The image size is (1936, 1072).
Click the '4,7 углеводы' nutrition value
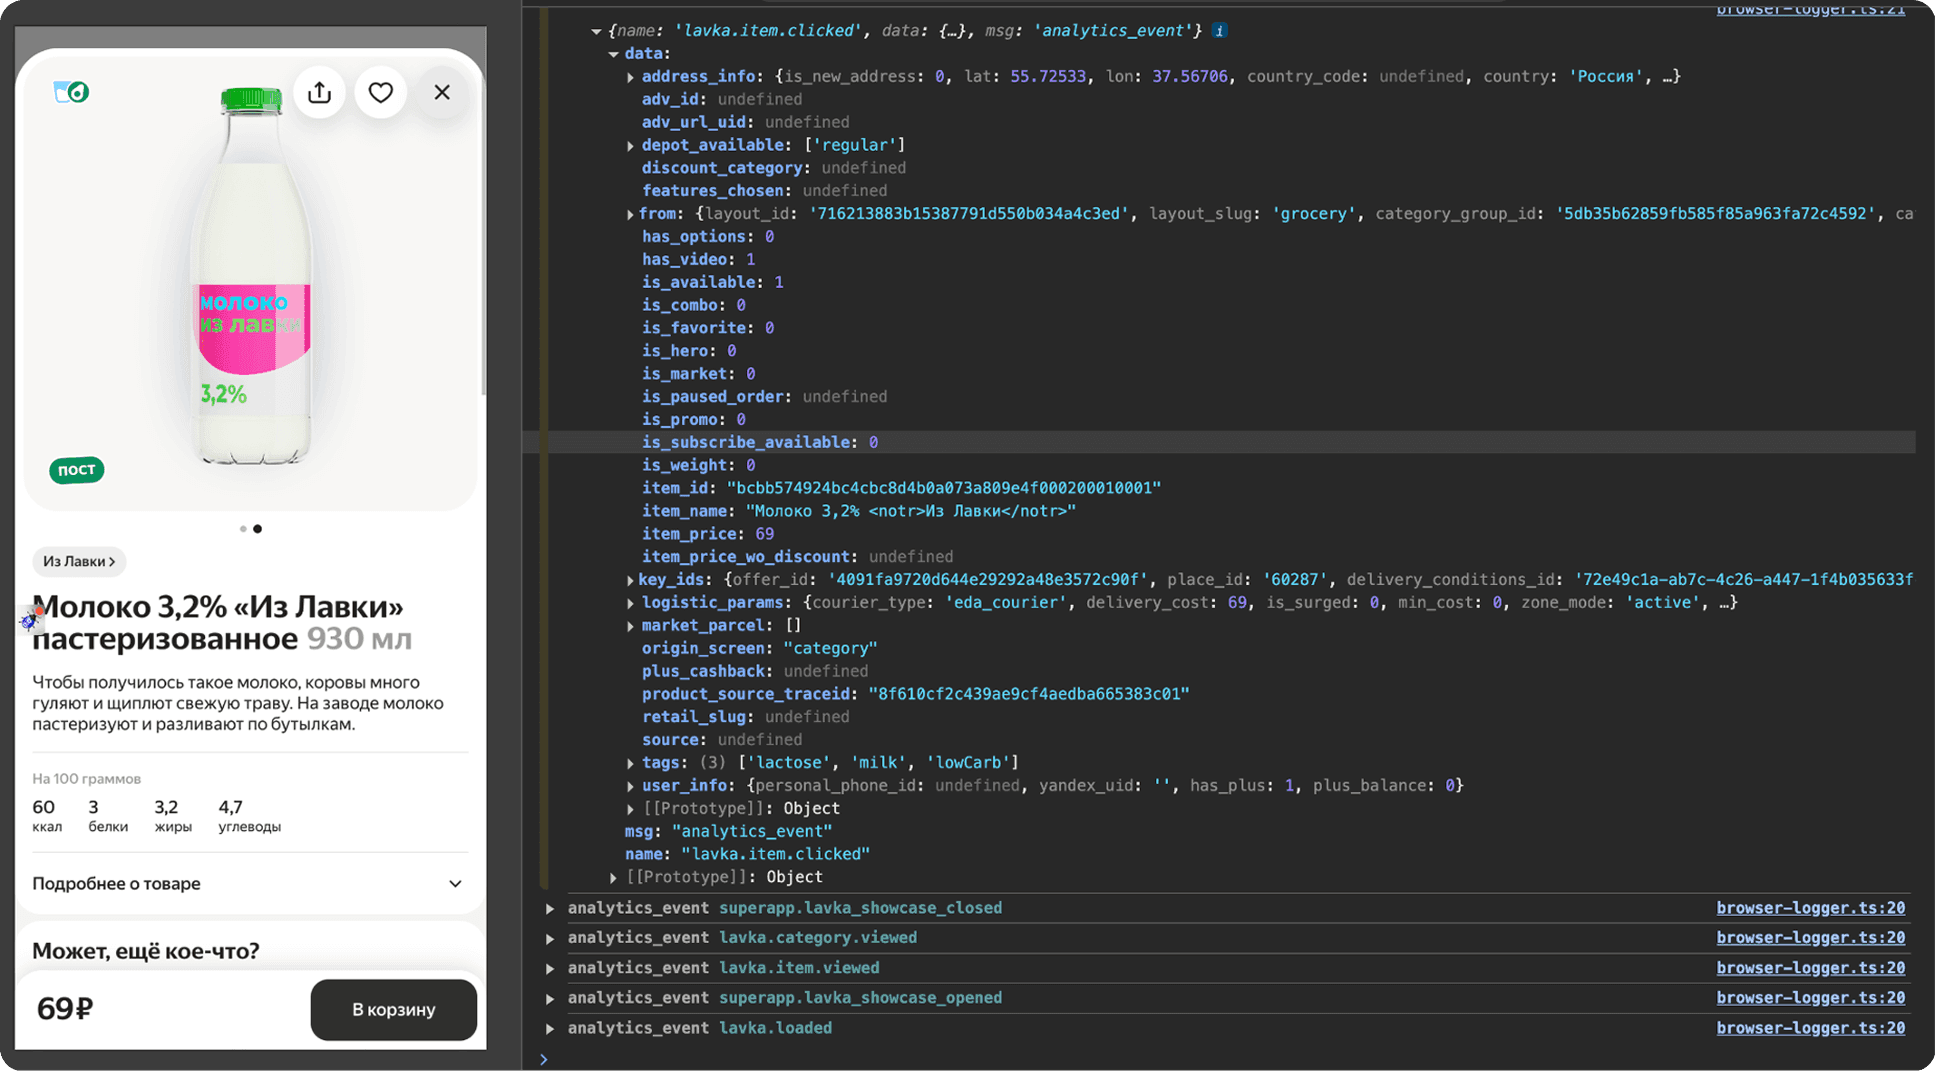pyautogui.click(x=249, y=815)
